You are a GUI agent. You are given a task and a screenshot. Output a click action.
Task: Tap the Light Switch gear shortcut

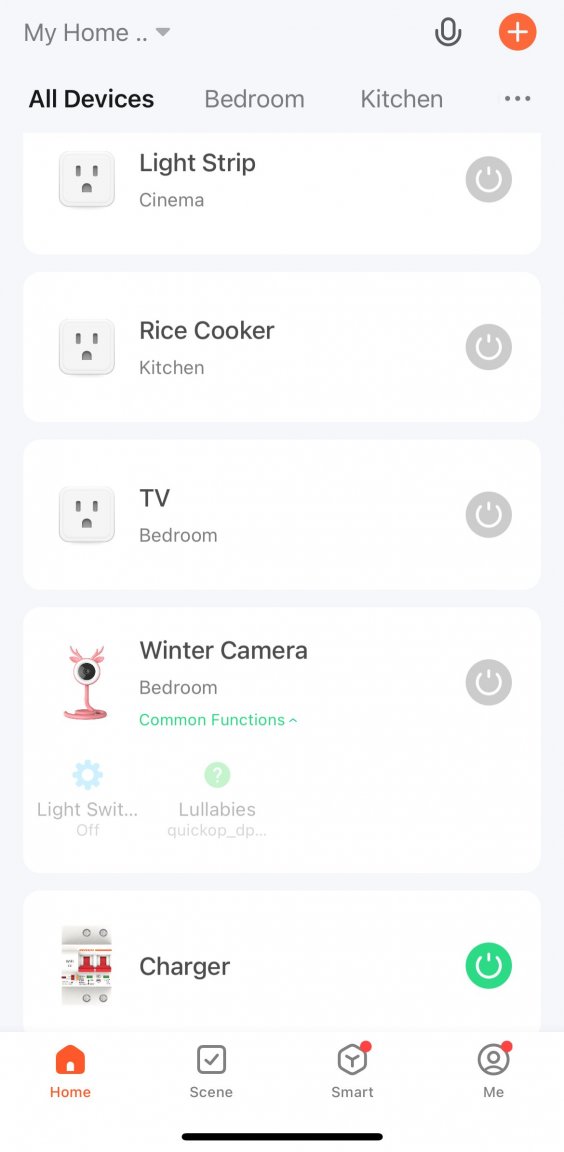(87, 775)
